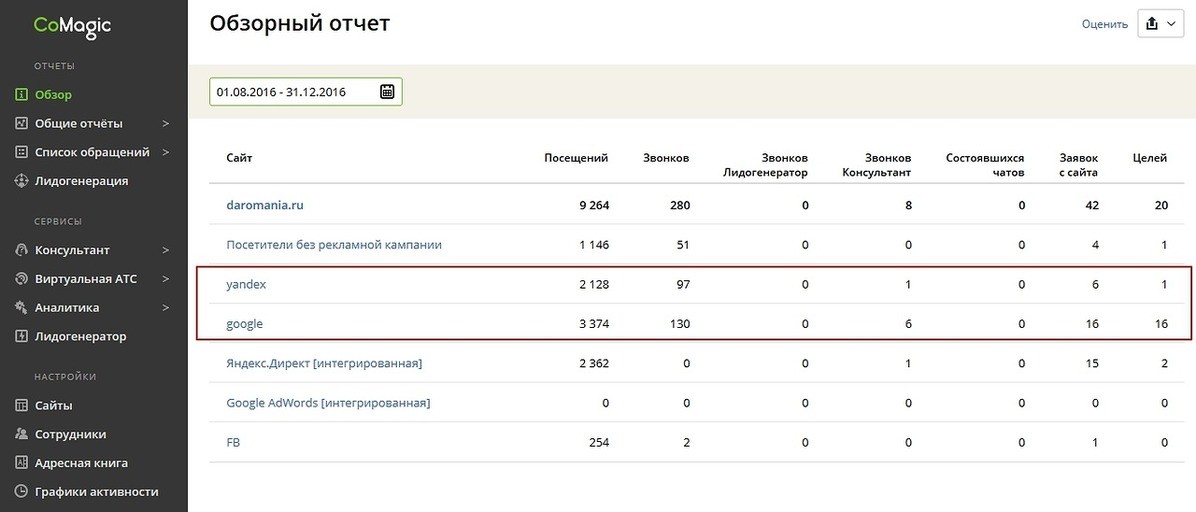The height and width of the screenshot is (512, 1196).
Task: Open the yandex campaign row link
Action: tap(246, 285)
